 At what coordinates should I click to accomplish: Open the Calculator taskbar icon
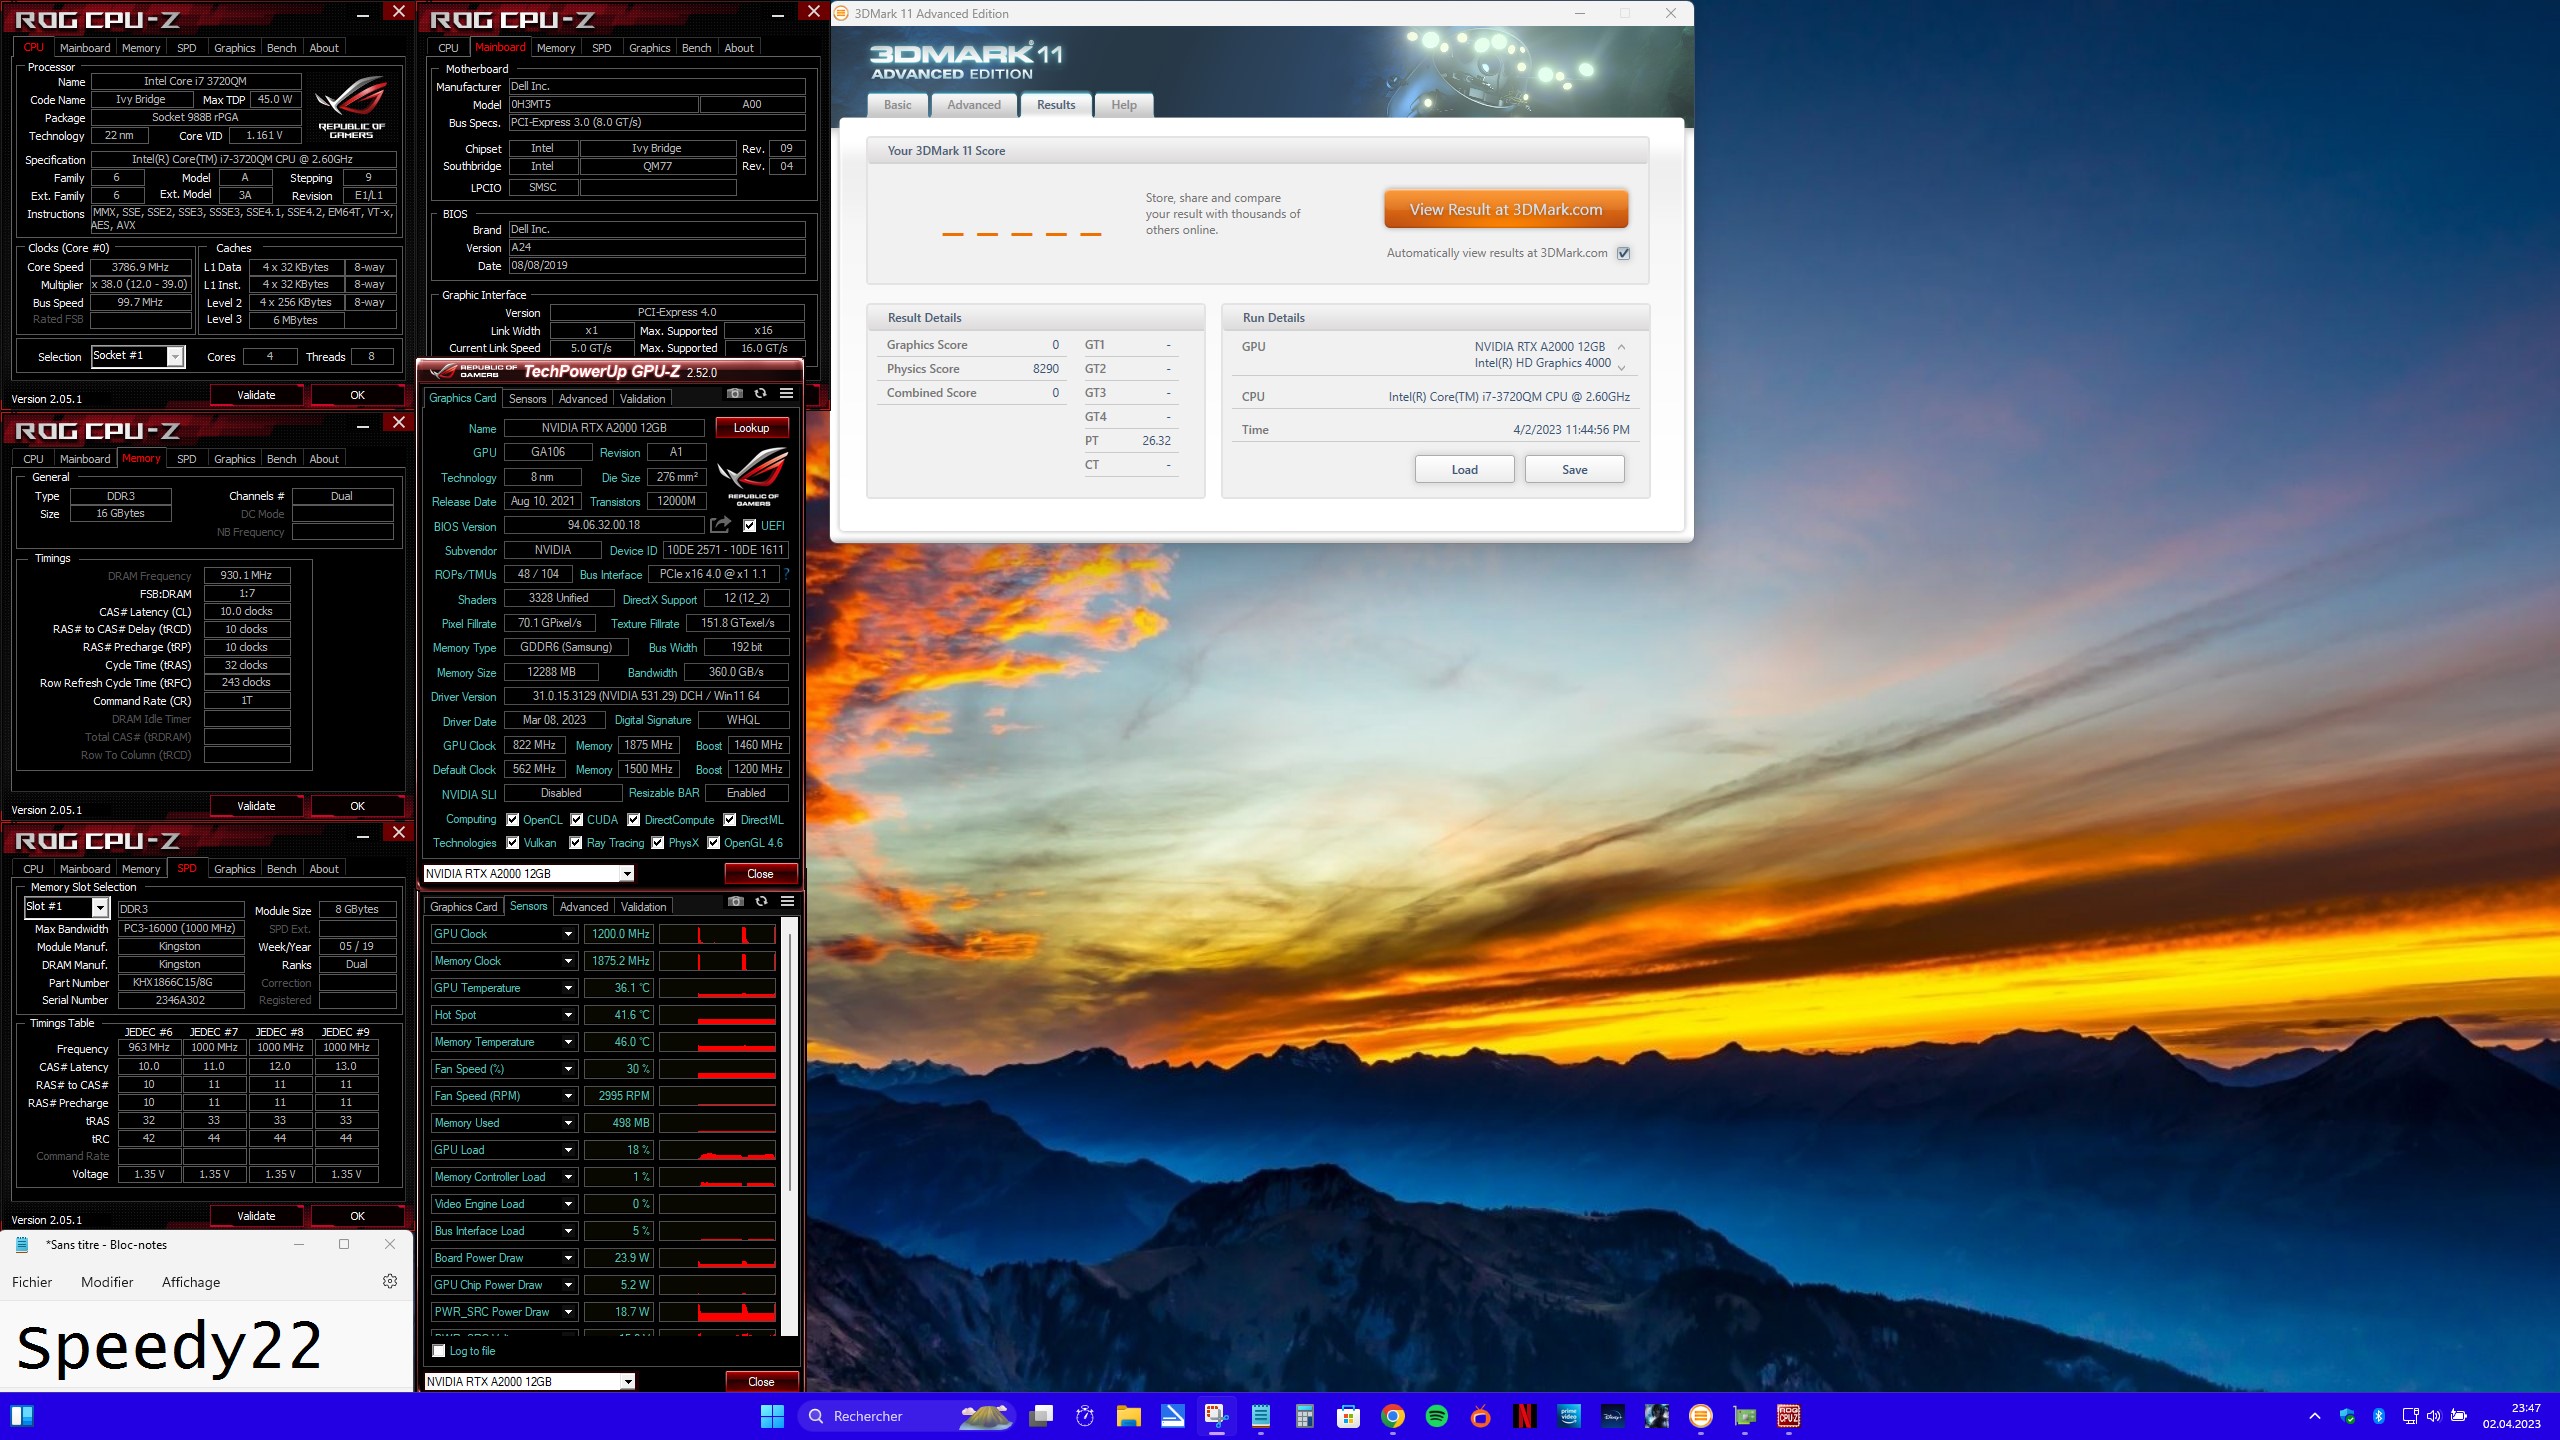point(1305,1416)
